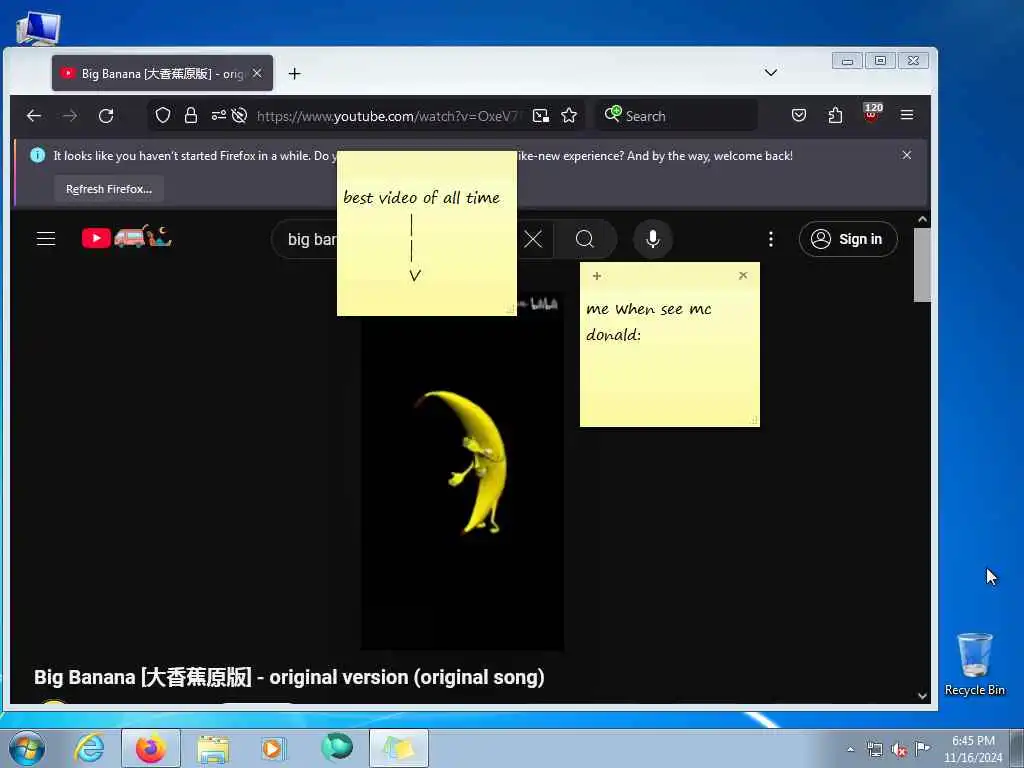Add a new sticky note with the plus icon
1024x768 pixels.
pyautogui.click(x=596, y=276)
